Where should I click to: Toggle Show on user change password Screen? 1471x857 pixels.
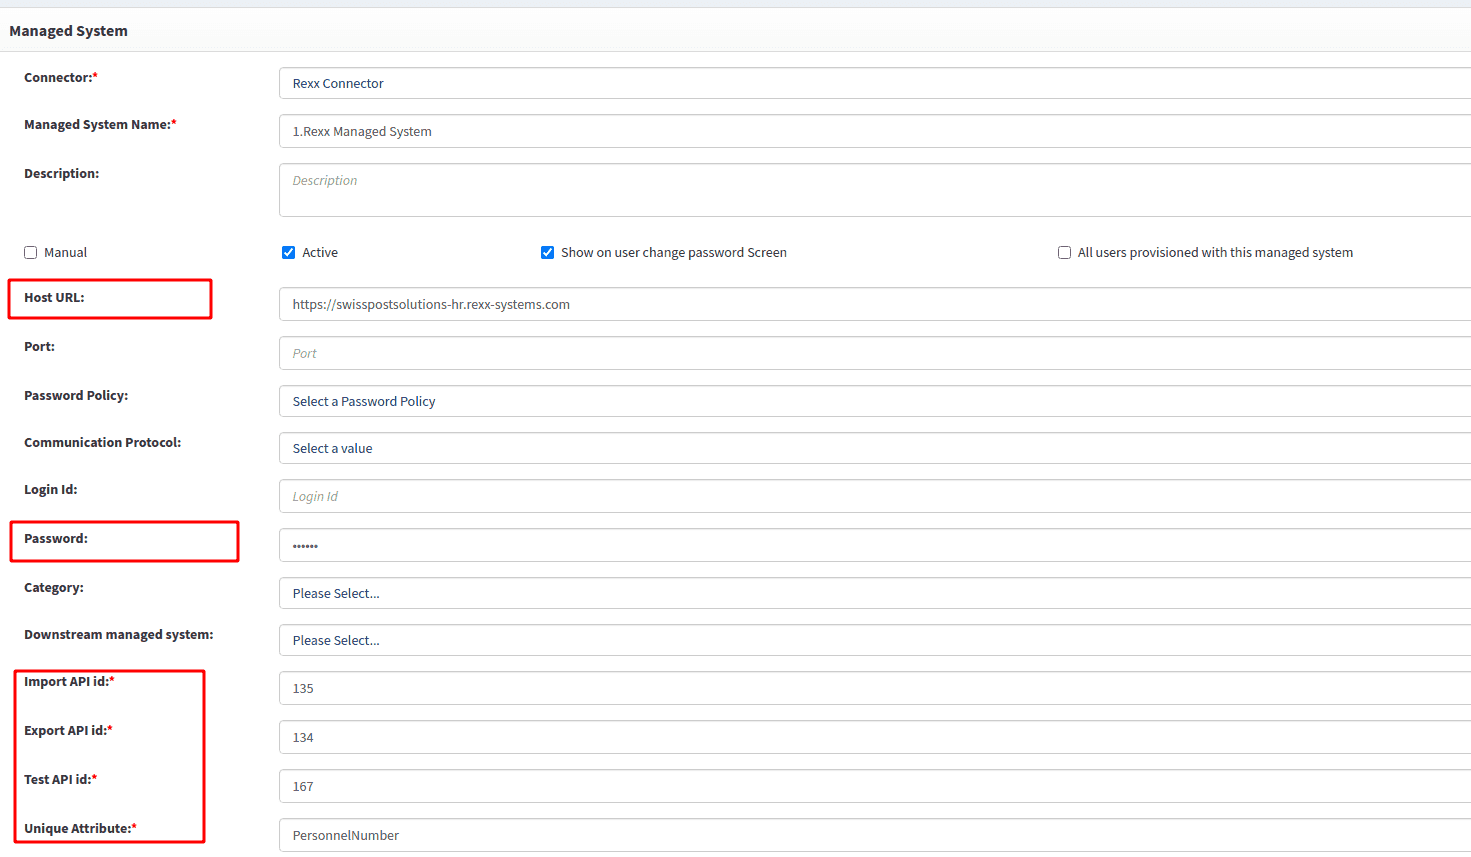[x=548, y=253]
